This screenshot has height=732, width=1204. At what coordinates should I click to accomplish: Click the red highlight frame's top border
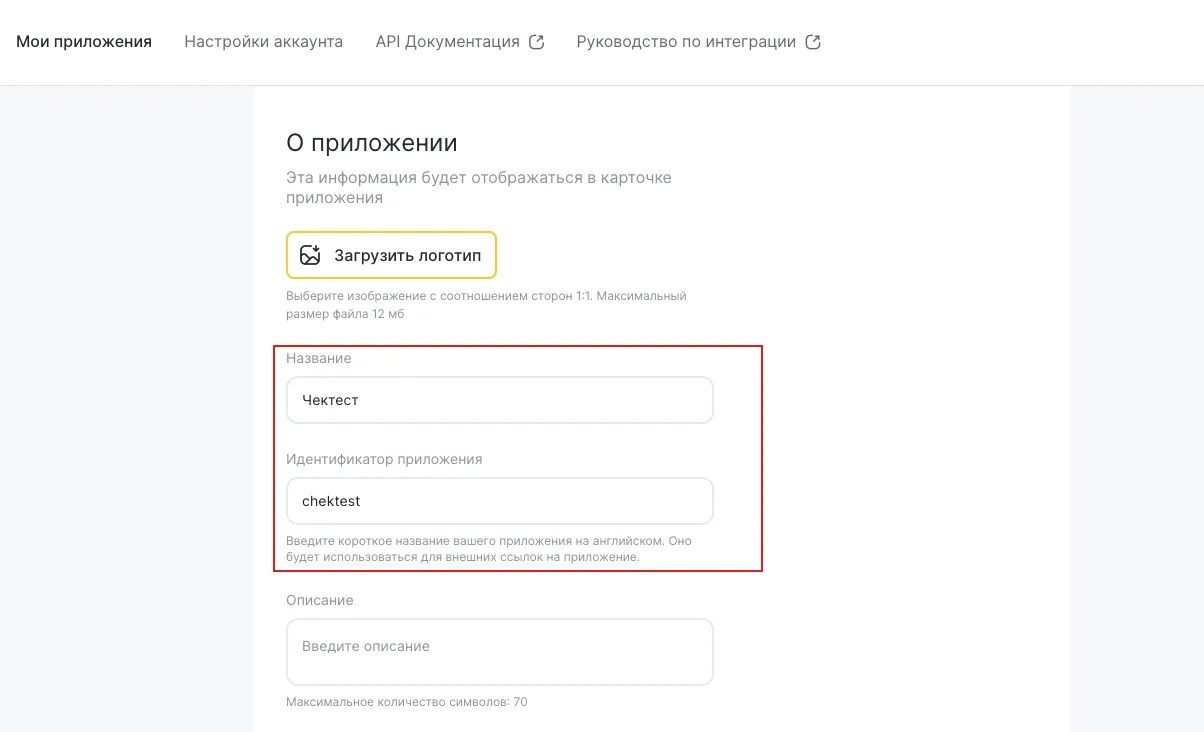(x=518, y=346)
